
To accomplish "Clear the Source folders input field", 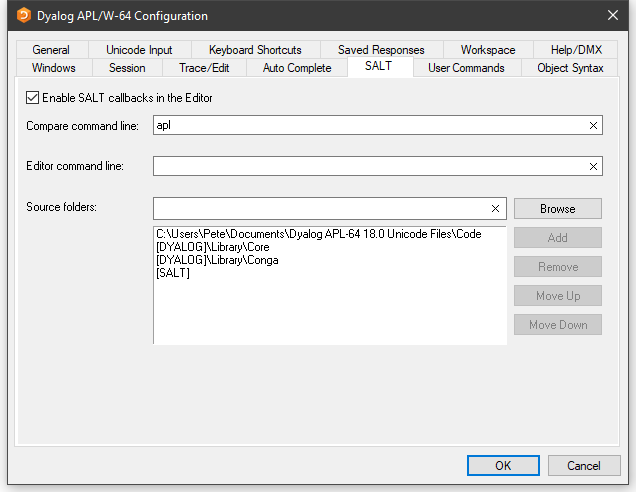I will 495,208.
